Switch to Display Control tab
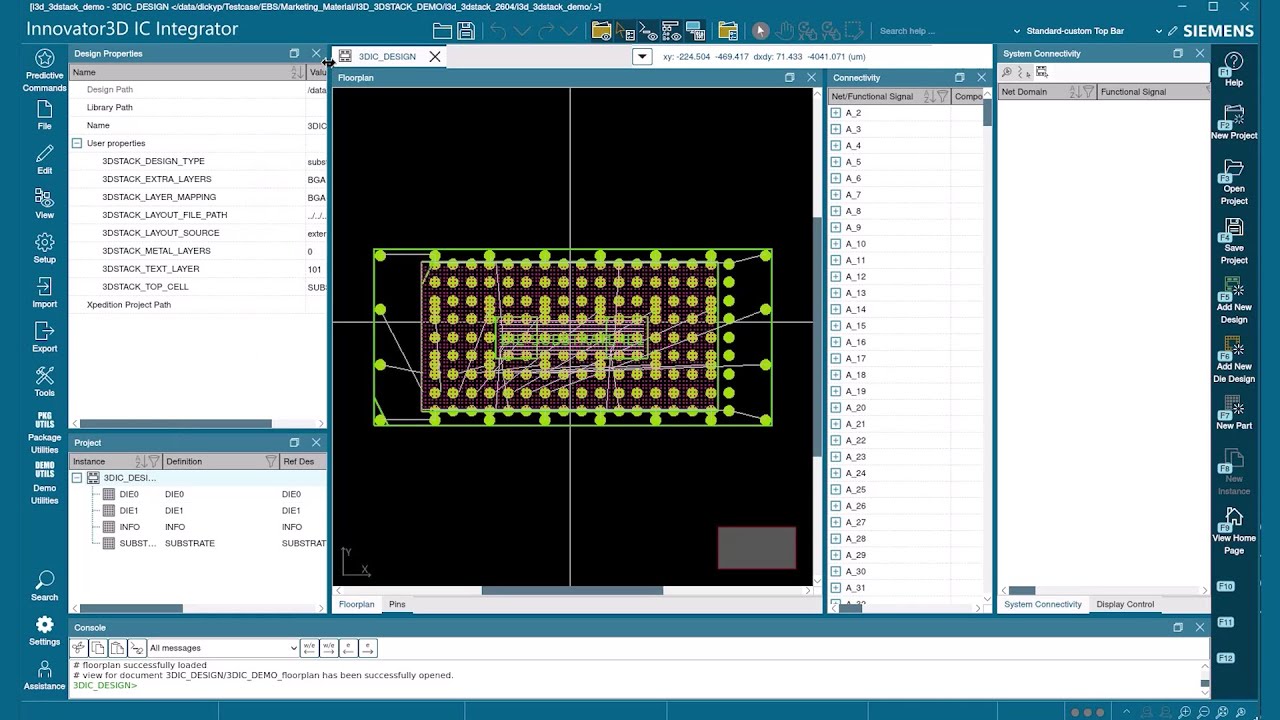Image resolution: width=1280 pixels, height=720 pixels. tap(1125, 604)
